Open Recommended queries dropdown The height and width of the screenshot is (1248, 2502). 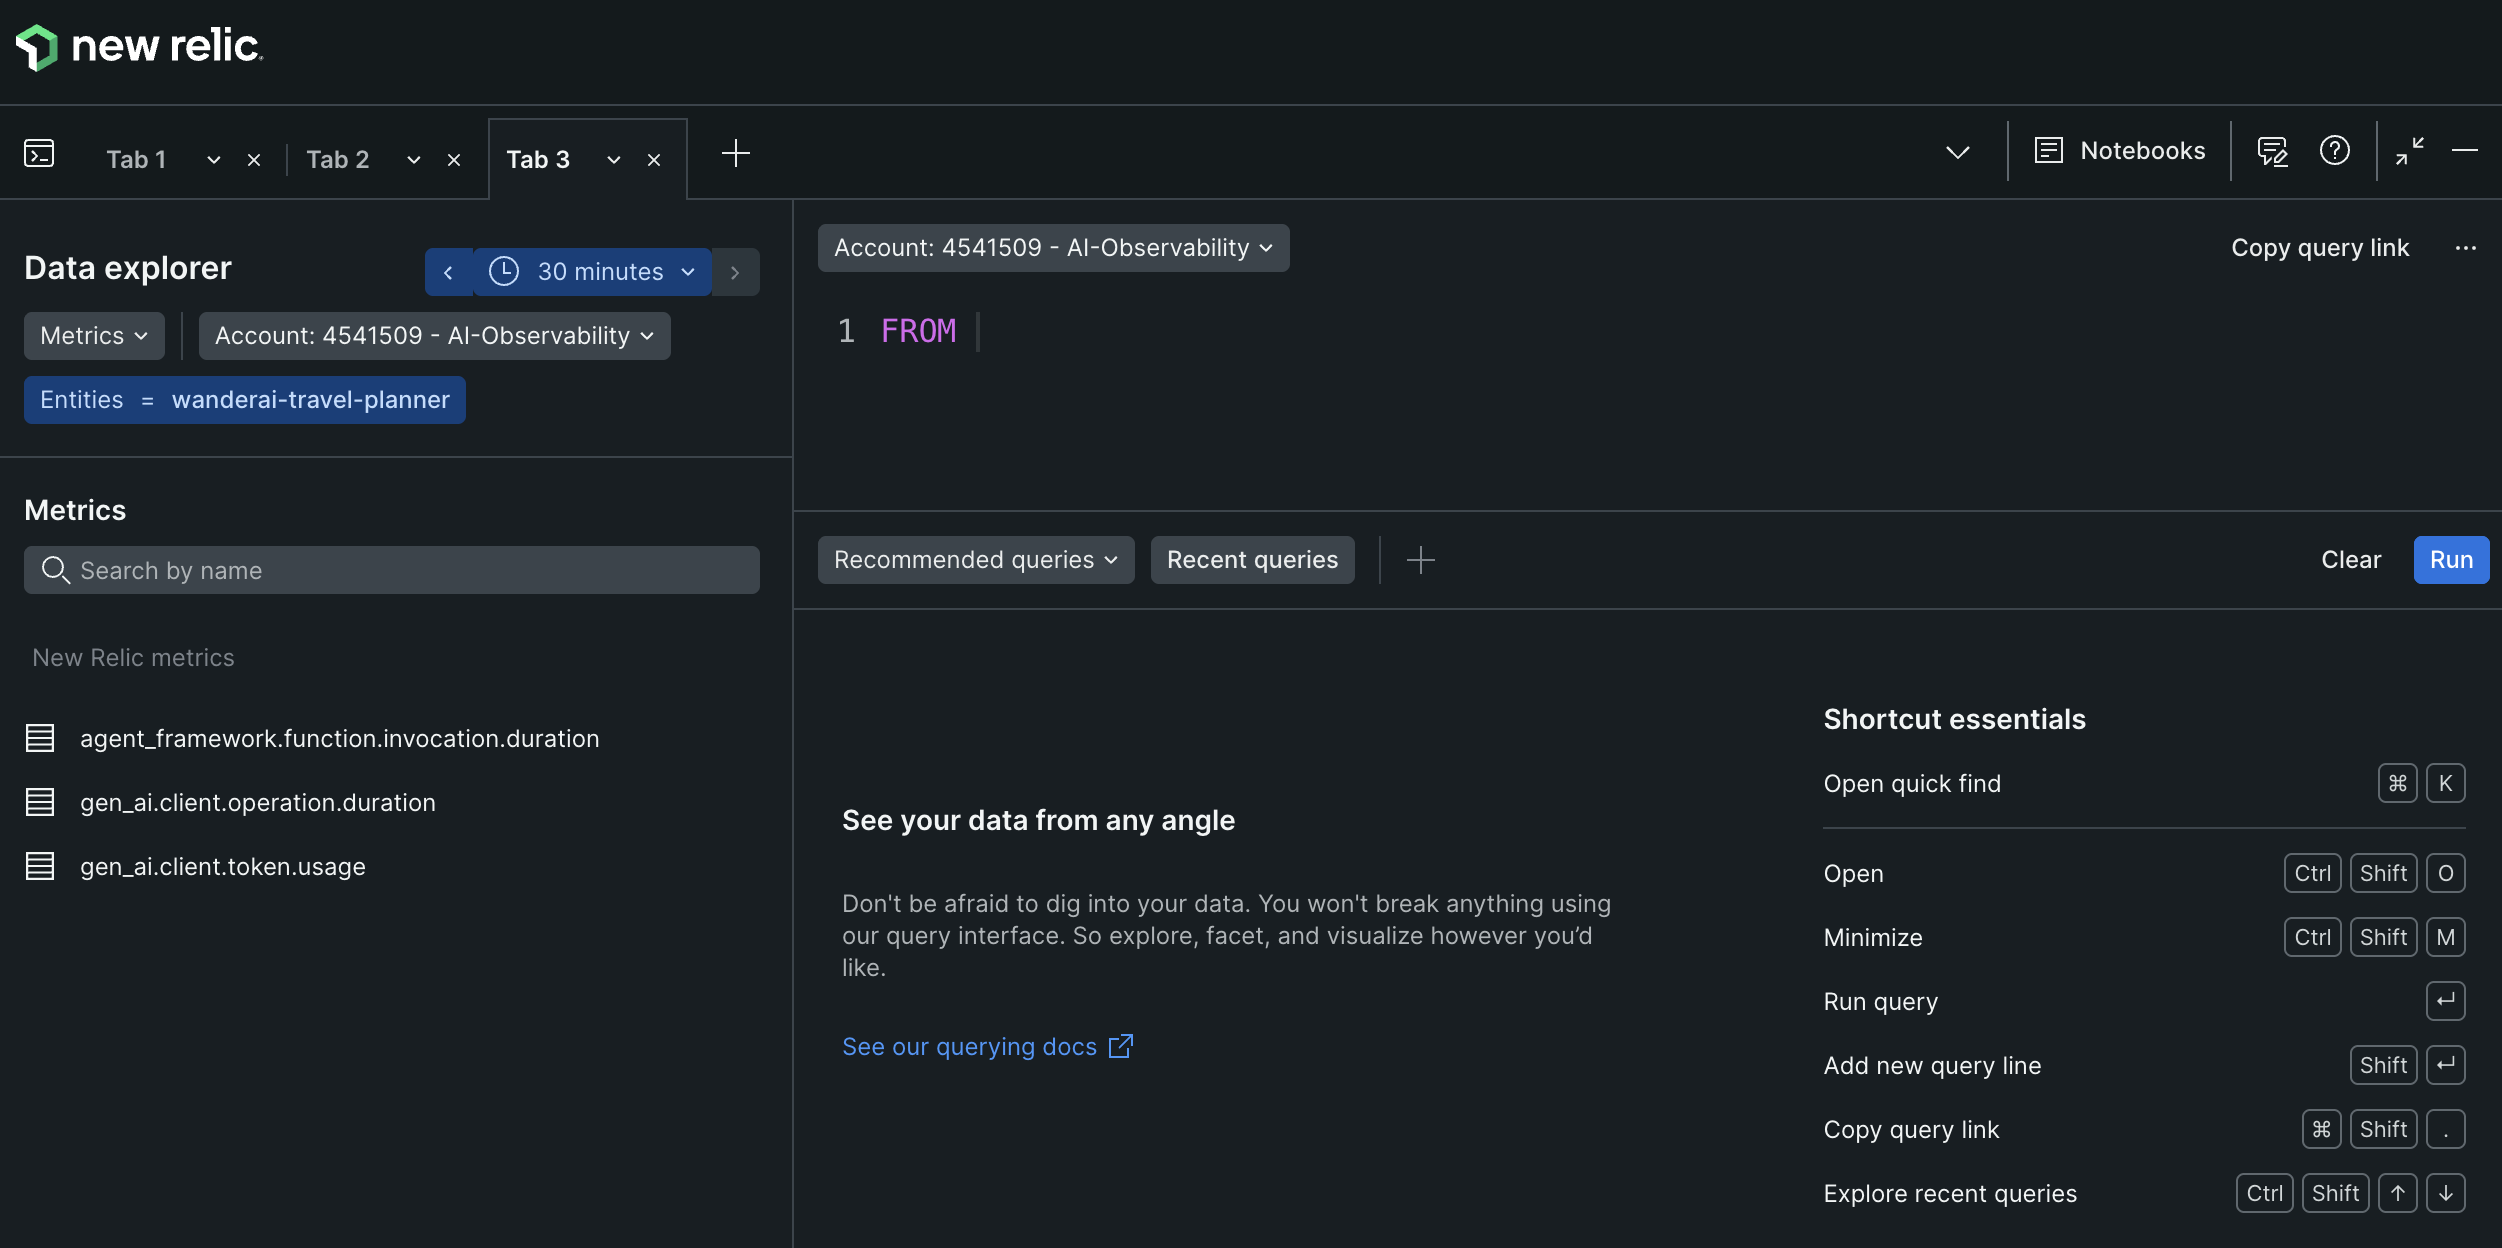975,560
